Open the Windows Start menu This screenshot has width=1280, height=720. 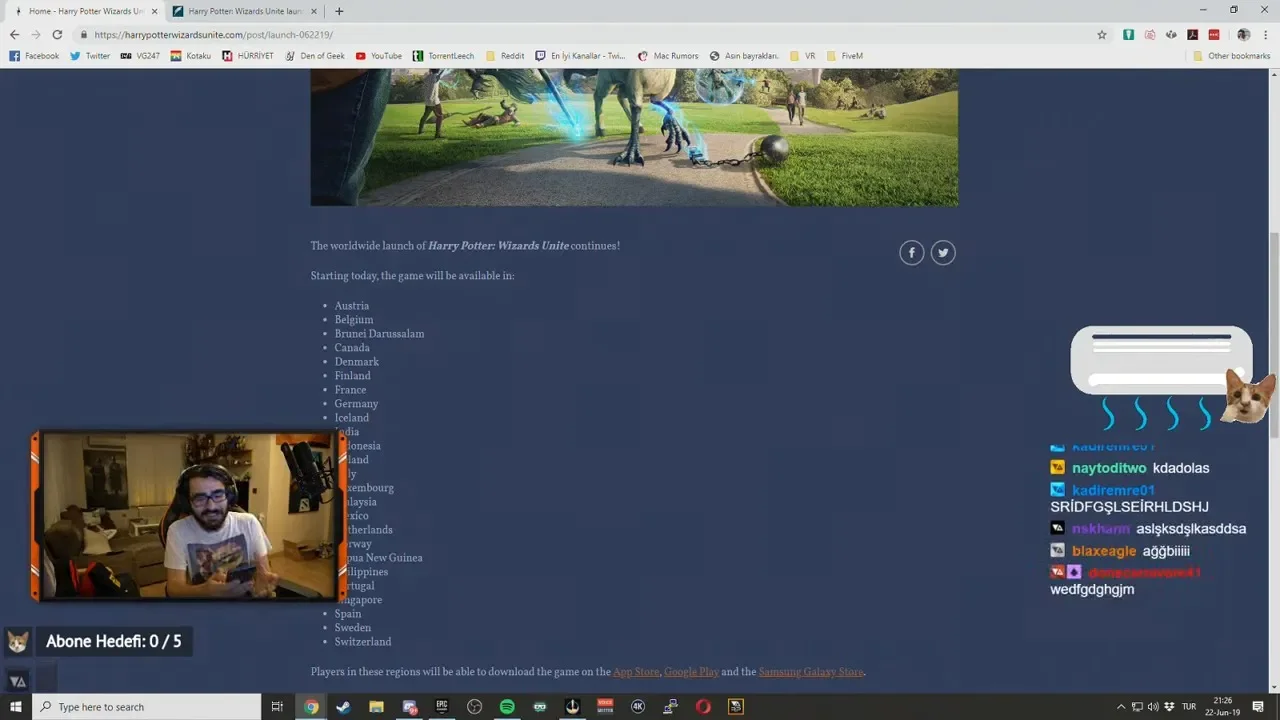click(x=16, y=706)
